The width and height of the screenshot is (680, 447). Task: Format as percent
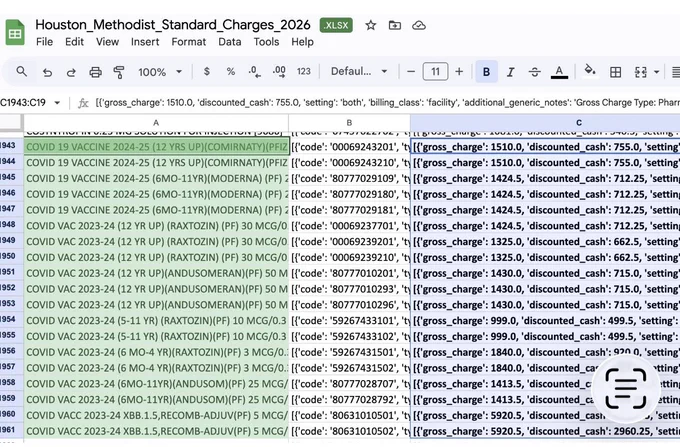pyautogui.click(x=231, y=72)
